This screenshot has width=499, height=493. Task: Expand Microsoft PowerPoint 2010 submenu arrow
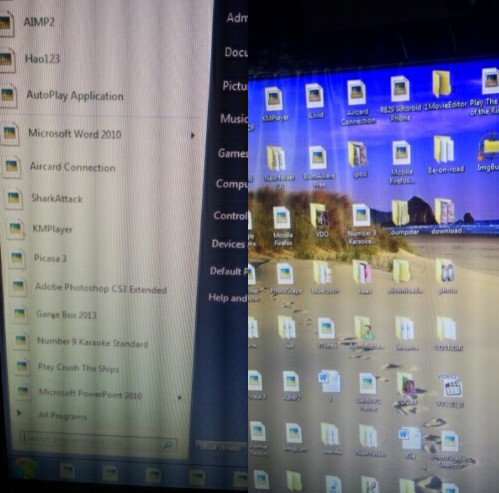pos(180,397)
